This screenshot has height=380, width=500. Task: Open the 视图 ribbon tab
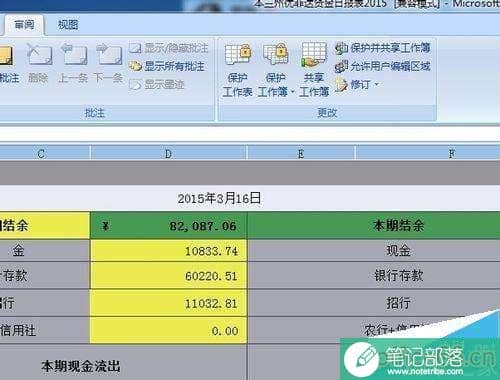tap(68, 25)
